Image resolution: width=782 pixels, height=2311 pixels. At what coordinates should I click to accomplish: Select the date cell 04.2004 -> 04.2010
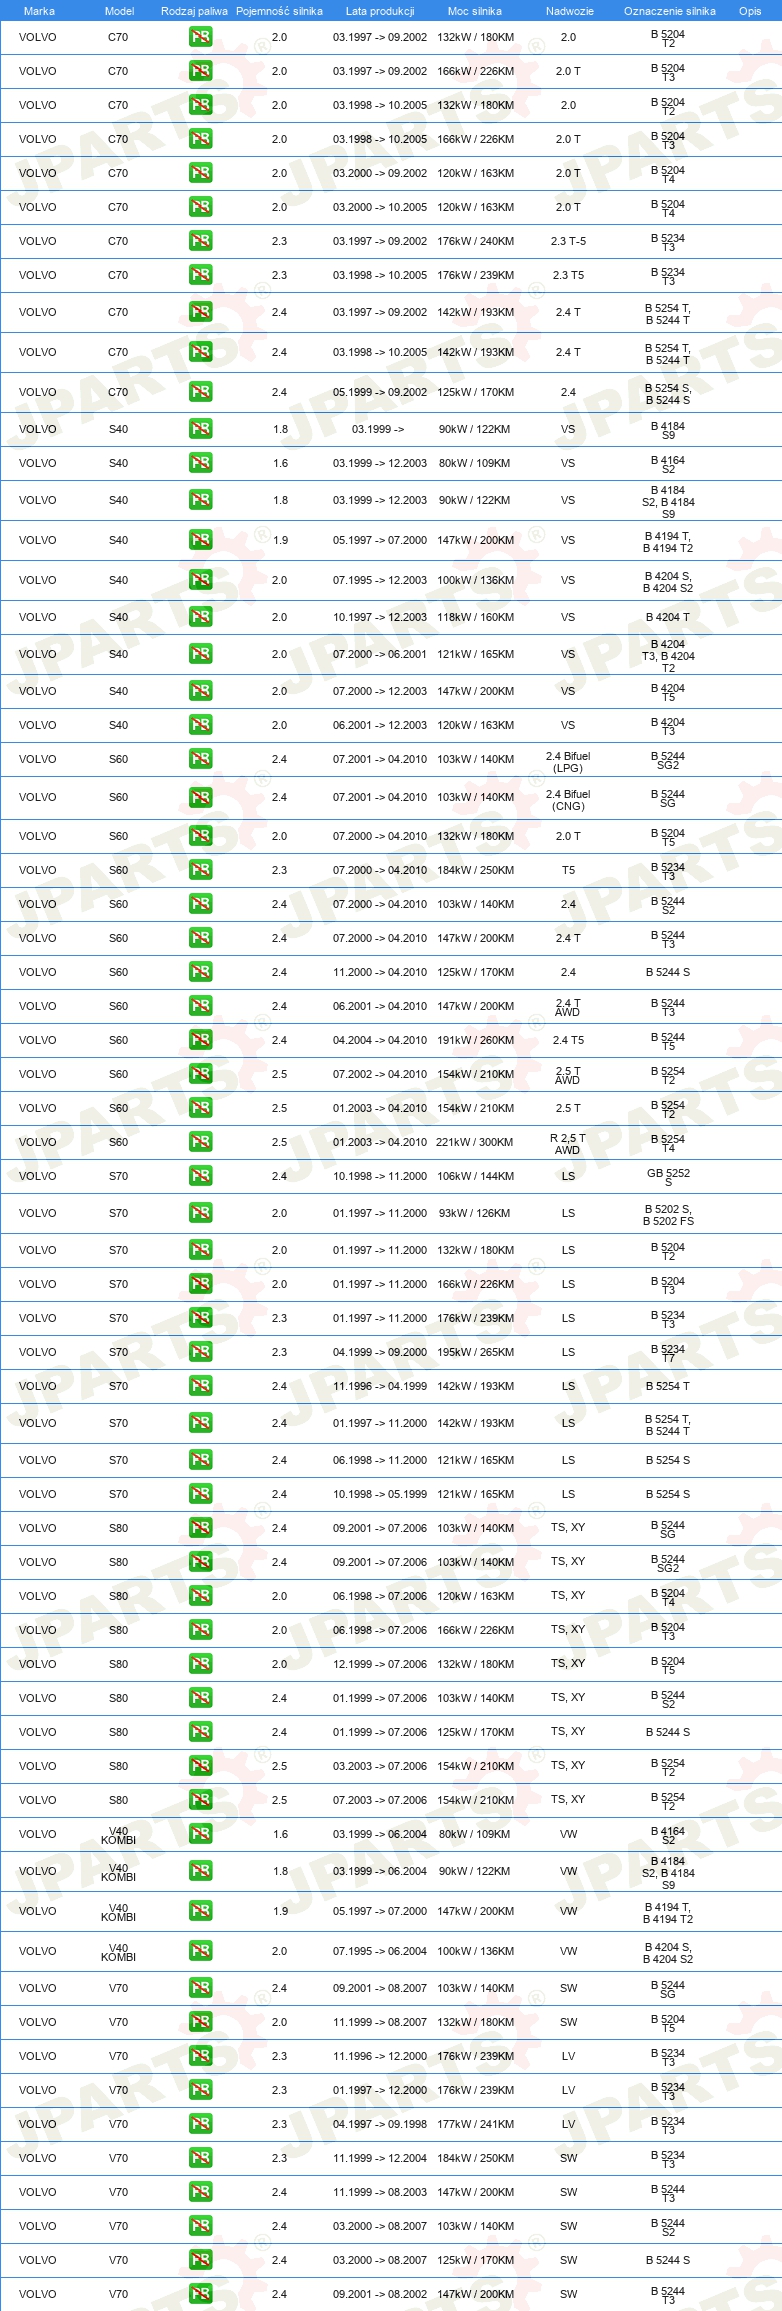coord(380,1040)
